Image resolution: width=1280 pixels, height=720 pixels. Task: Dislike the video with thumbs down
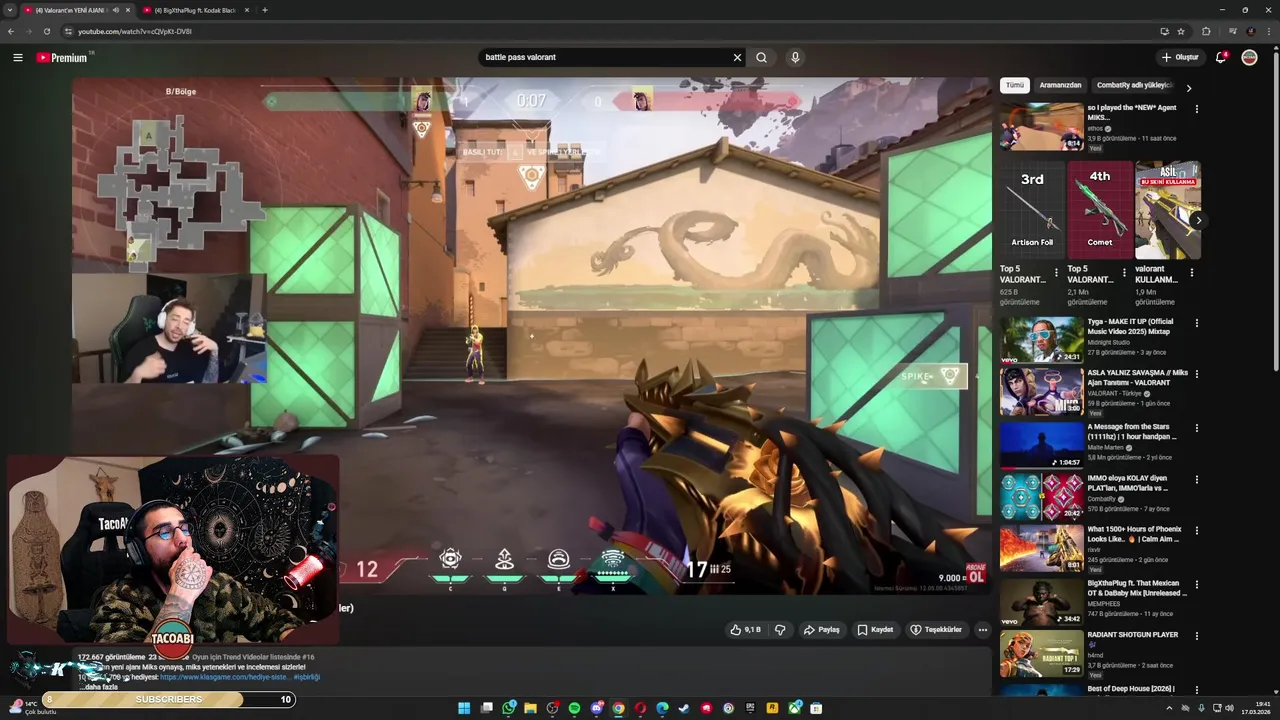pyautogui.click(x=780, y=630)
